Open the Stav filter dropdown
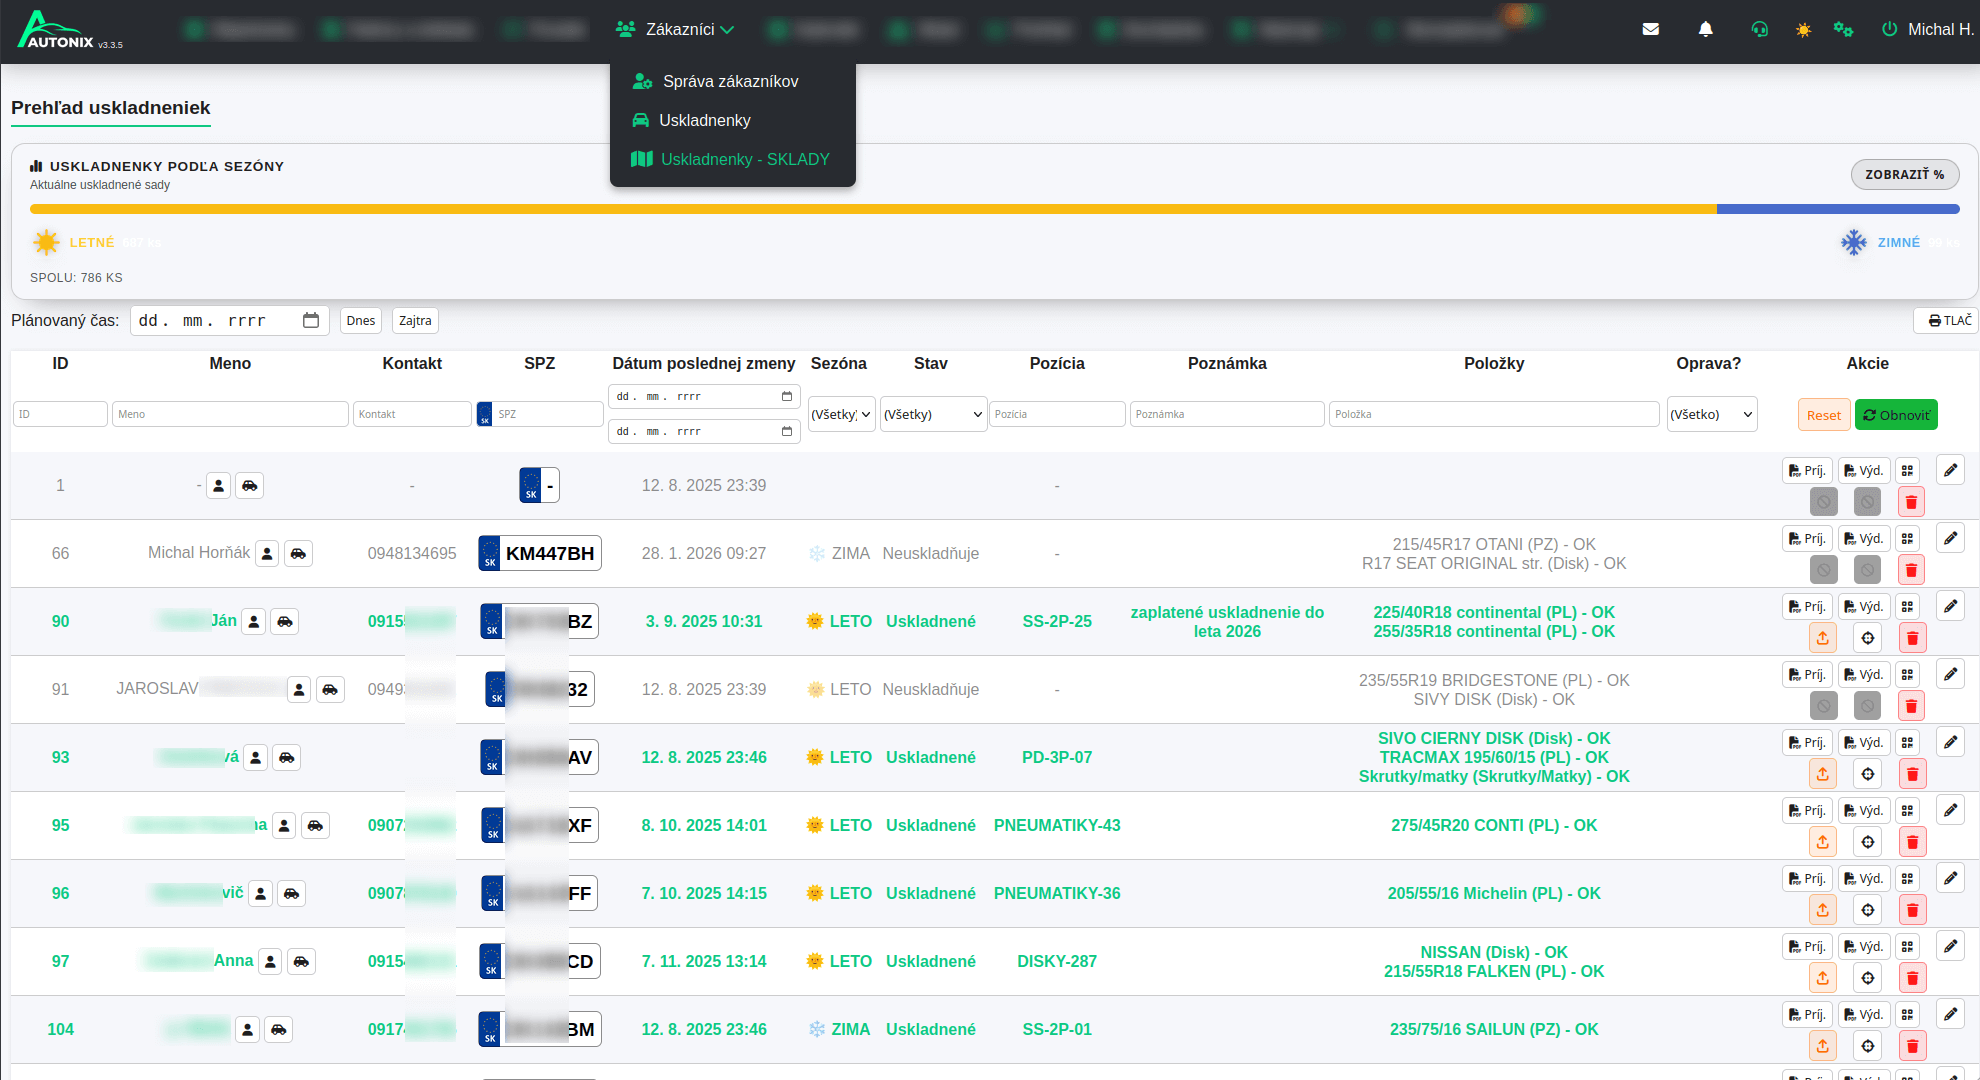Screen dimensions: 1980x1080 click(933, 414)
